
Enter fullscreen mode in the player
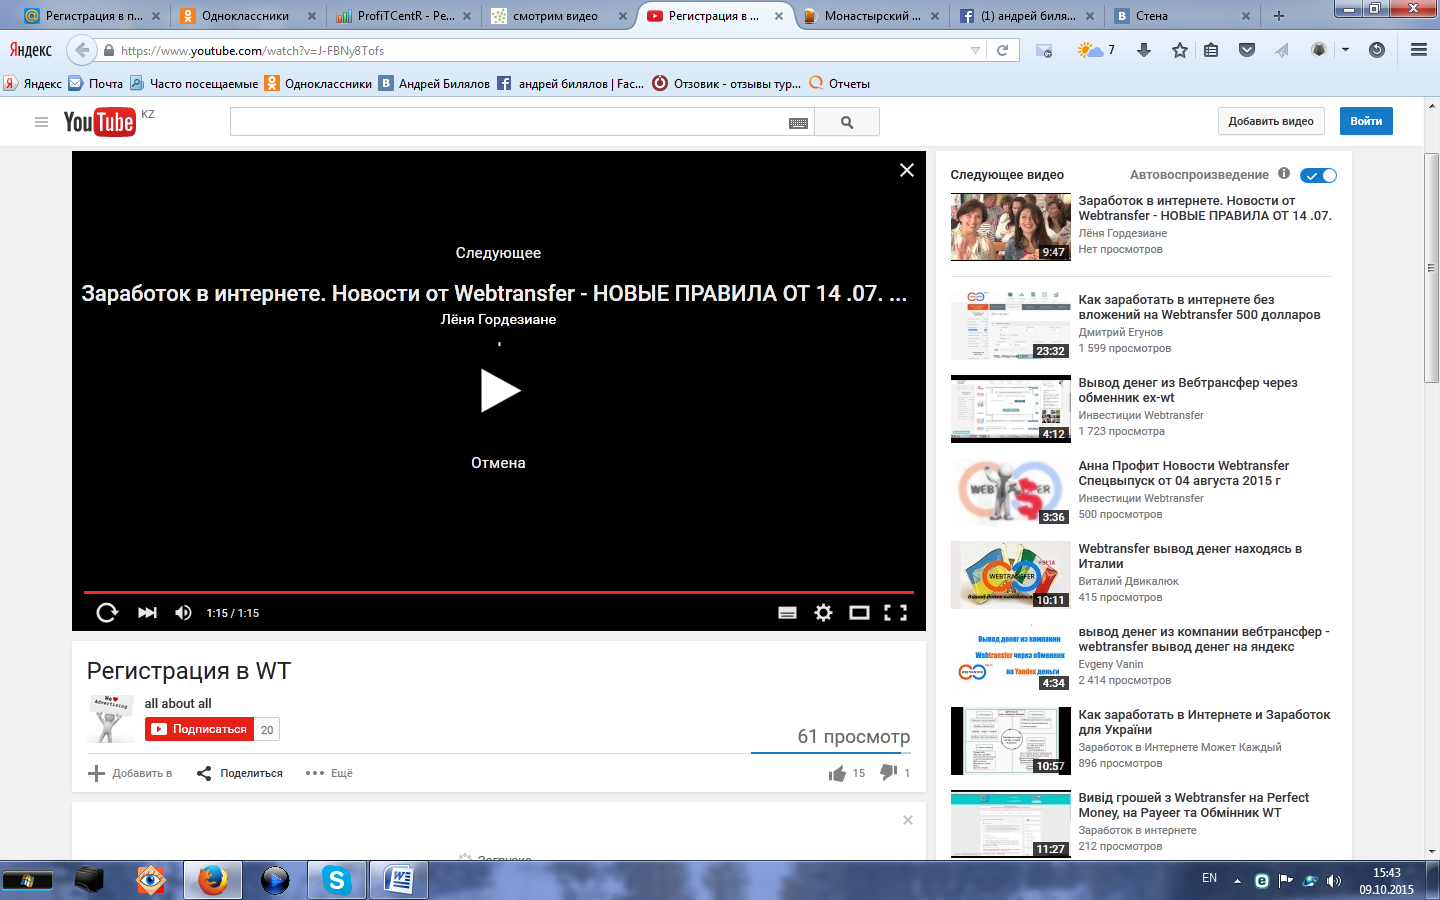click(895, 613)
